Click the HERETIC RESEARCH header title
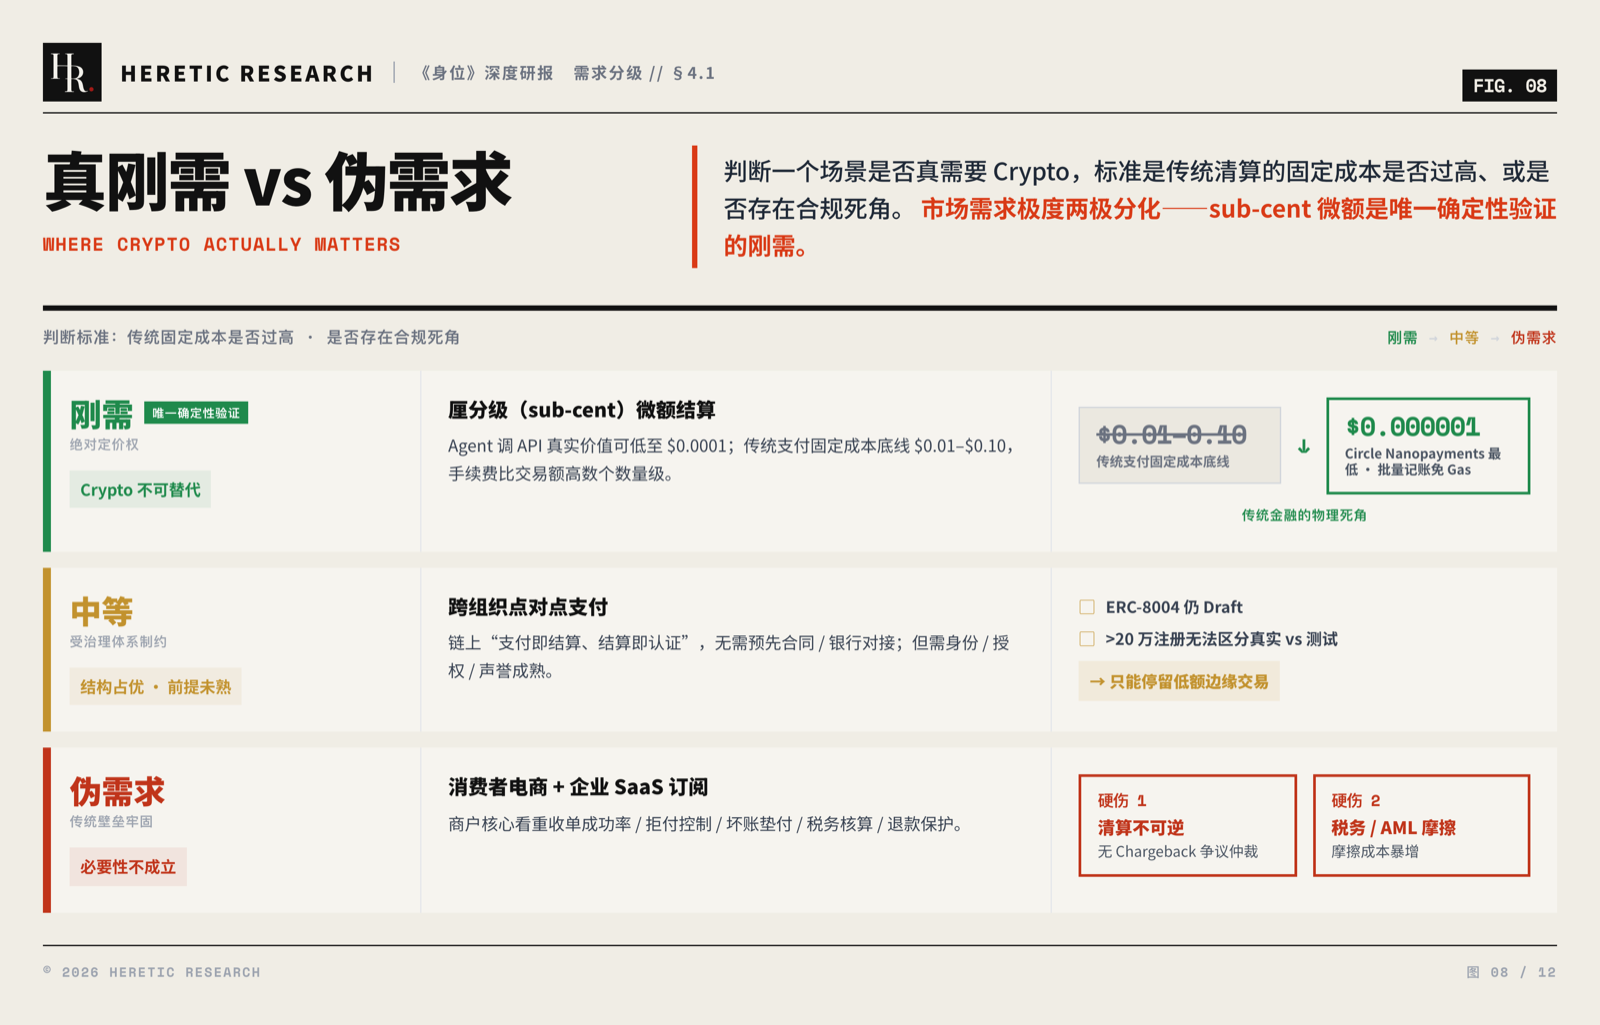The image size is (1600, 1025). tap(247, 73)
